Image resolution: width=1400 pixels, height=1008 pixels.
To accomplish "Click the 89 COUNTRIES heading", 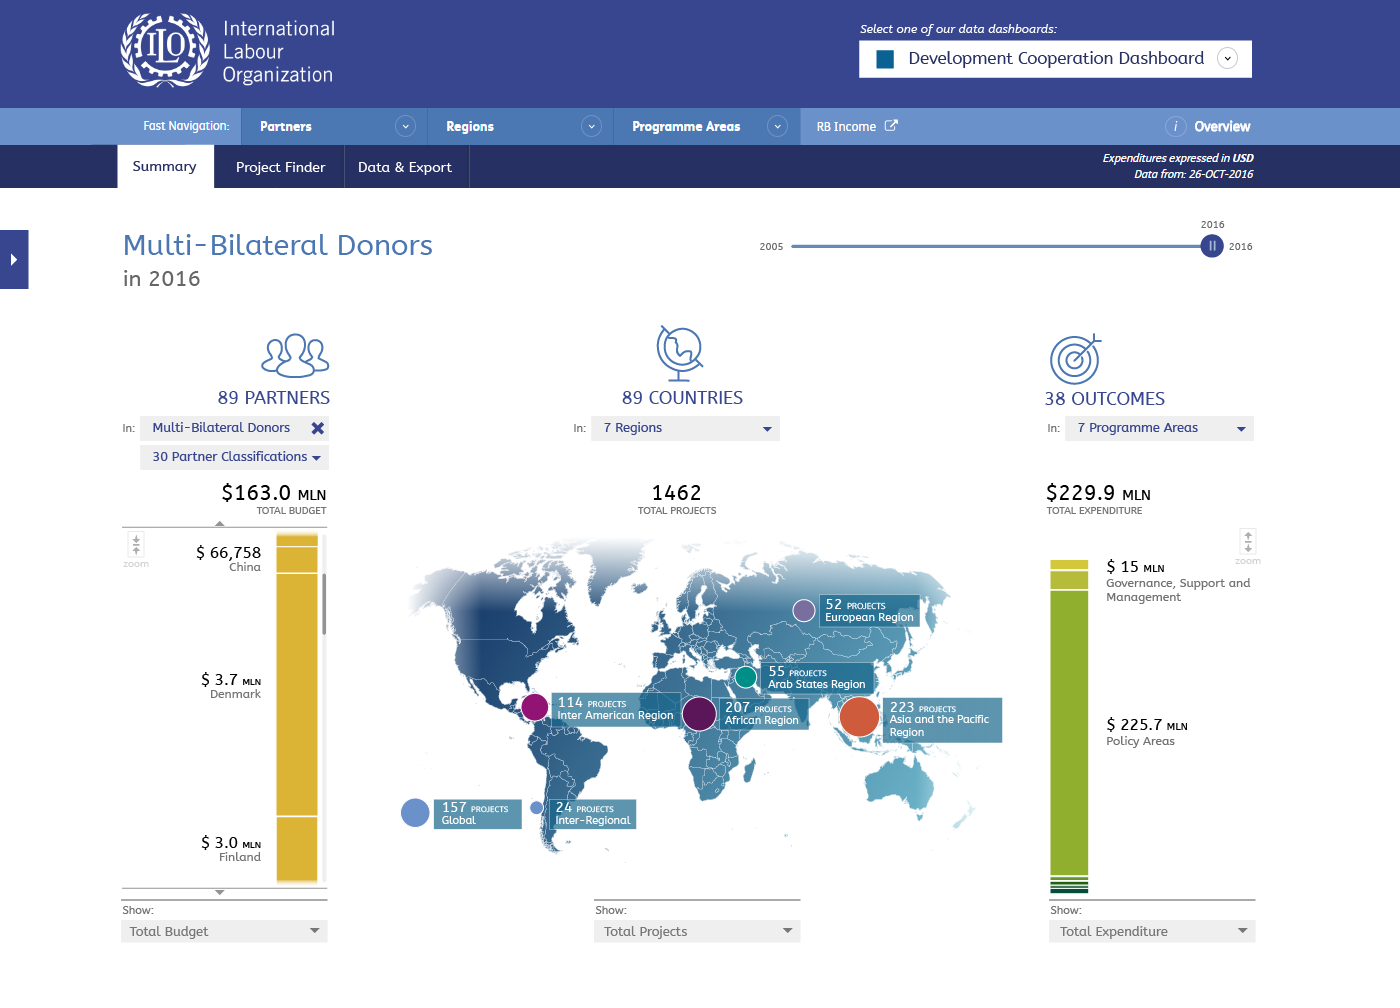I will (682, 398).
